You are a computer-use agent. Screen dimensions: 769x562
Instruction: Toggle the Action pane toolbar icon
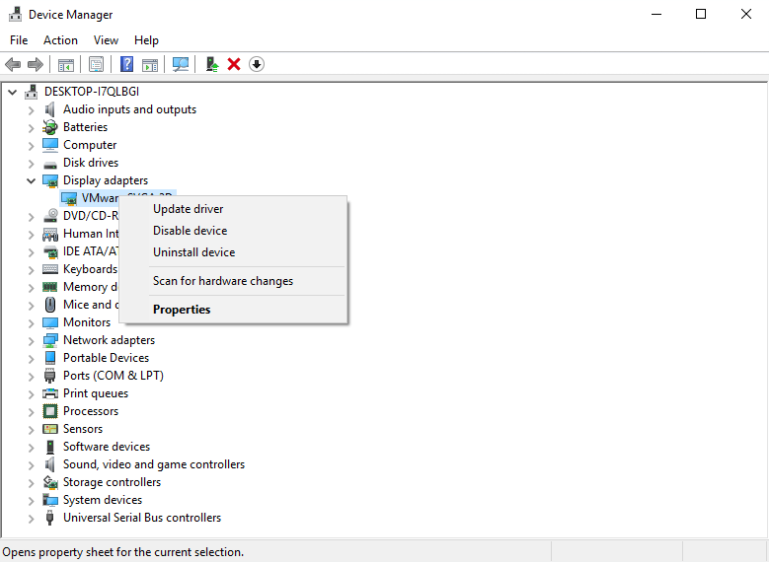(150, 64)
